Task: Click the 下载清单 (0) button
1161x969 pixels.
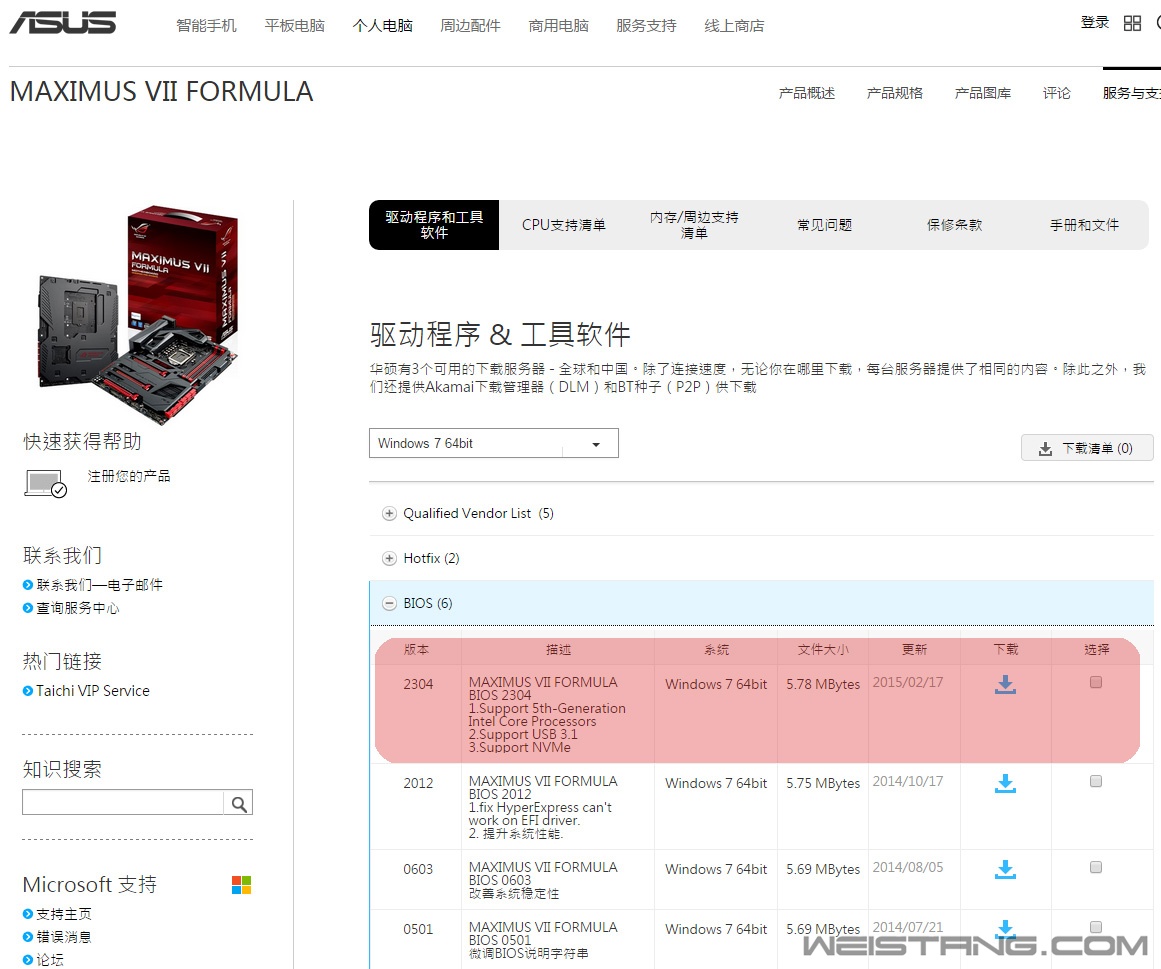Action: pos(1086,448)
